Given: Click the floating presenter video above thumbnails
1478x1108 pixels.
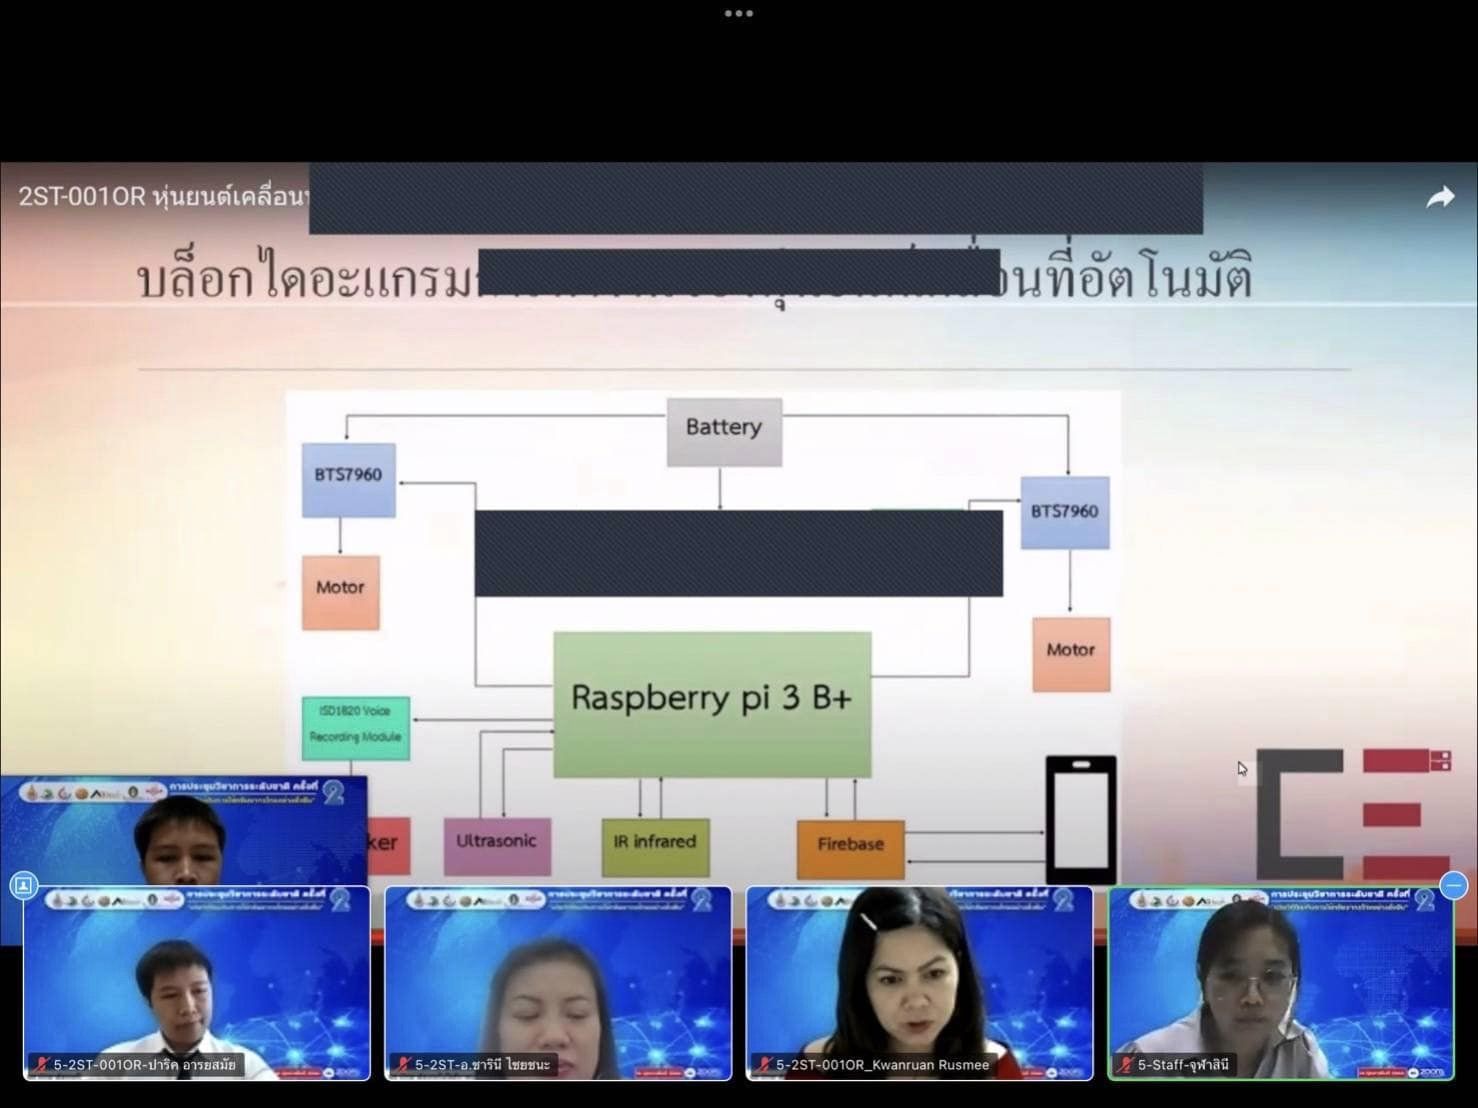Looking at the screenshot, I should (x=184, y=829).
